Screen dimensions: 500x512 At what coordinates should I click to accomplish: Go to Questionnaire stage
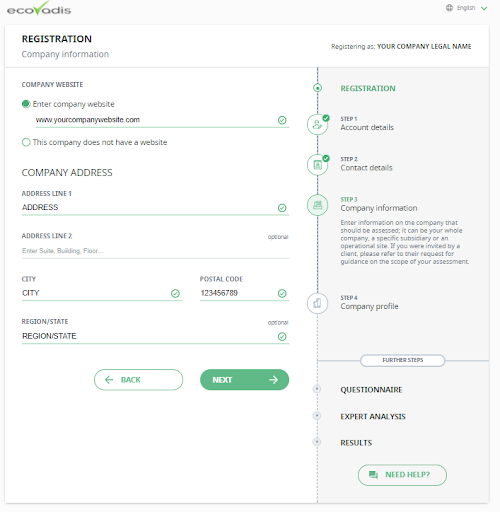[371, 390]
